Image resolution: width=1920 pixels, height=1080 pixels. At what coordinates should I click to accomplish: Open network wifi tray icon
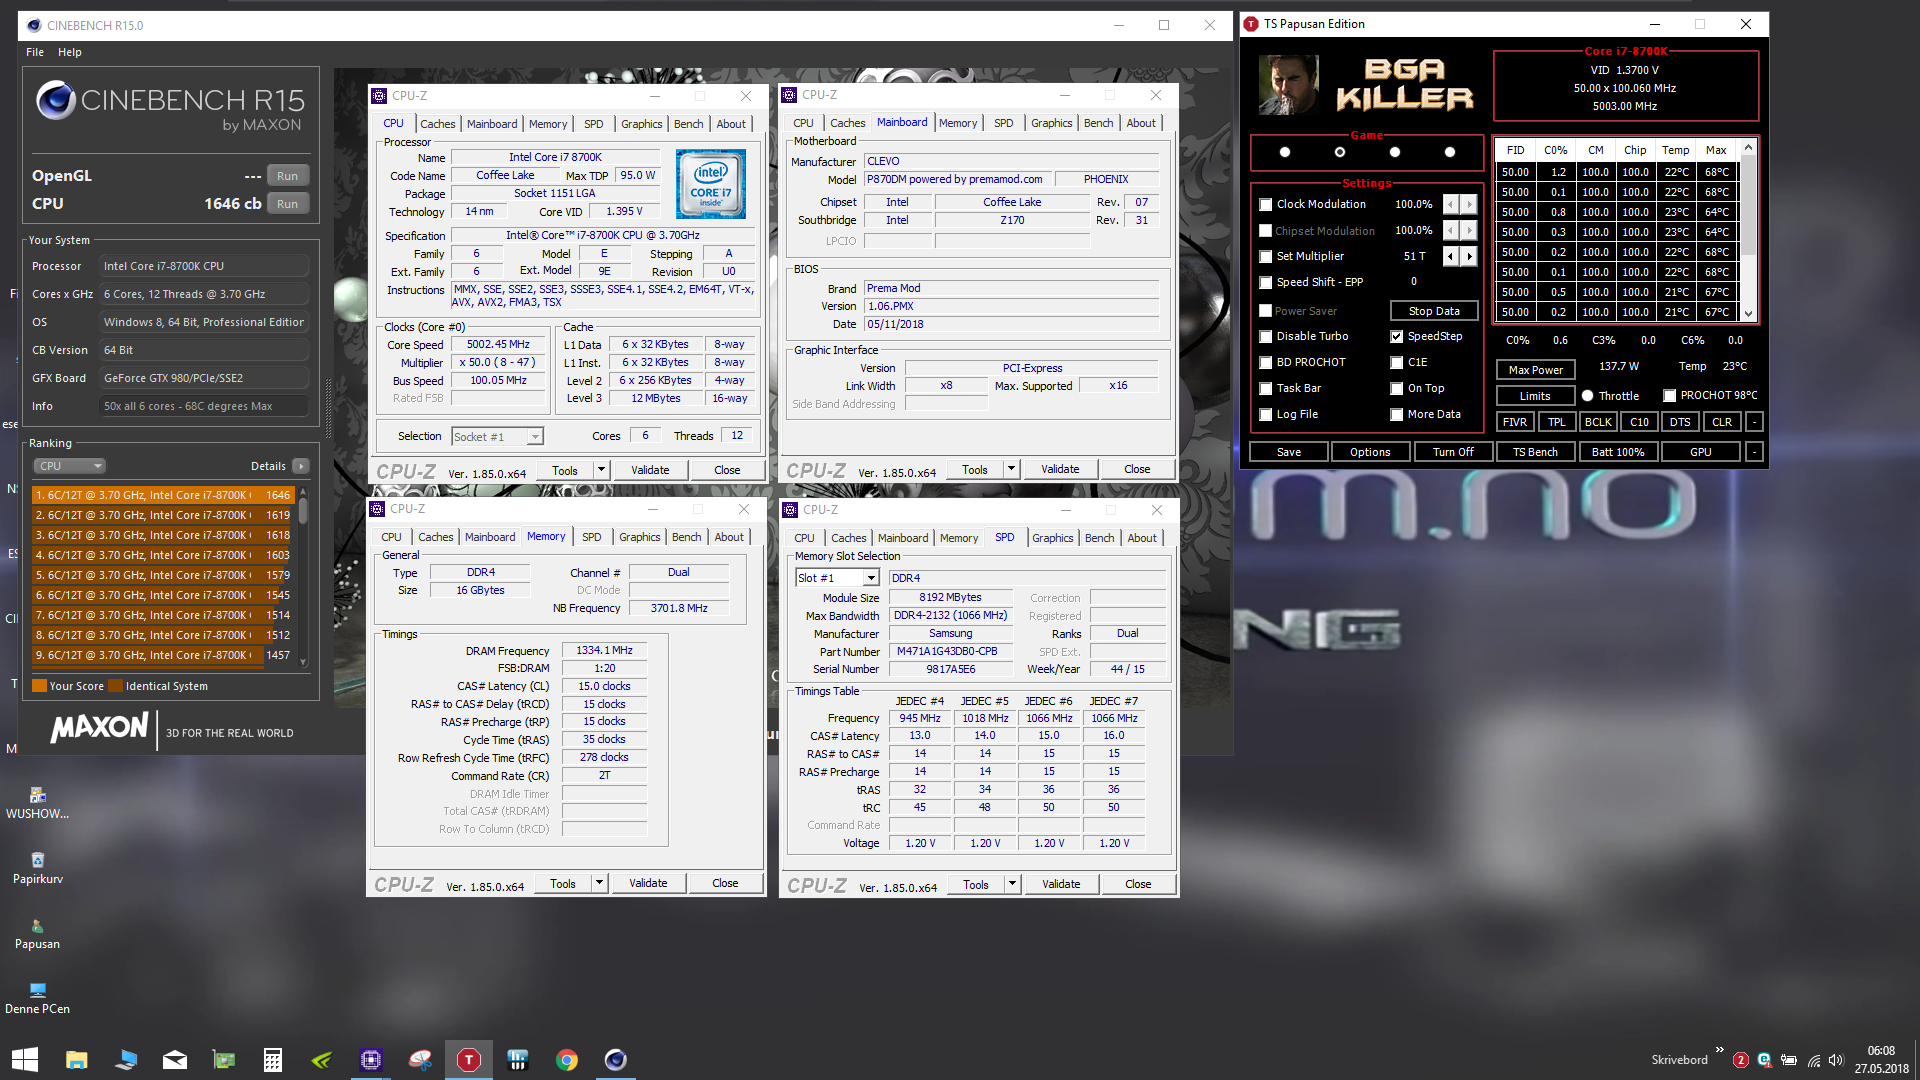(x=1814, y=1060)
